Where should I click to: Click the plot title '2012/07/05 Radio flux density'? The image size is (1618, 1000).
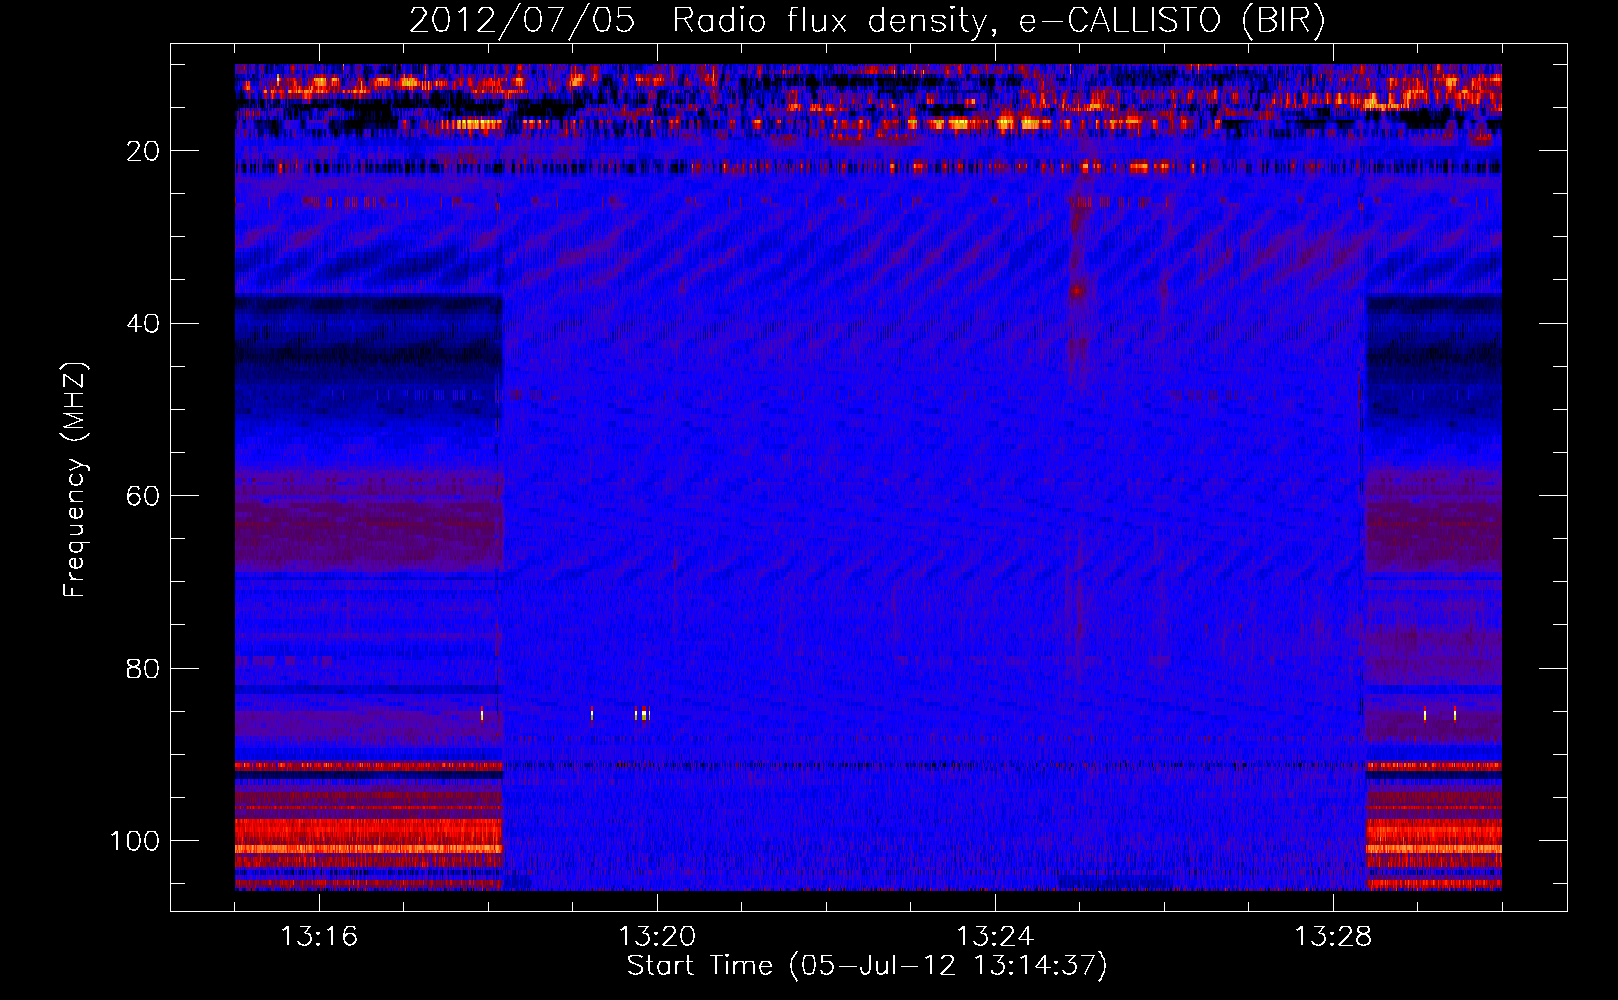click(x=867, y=21)
